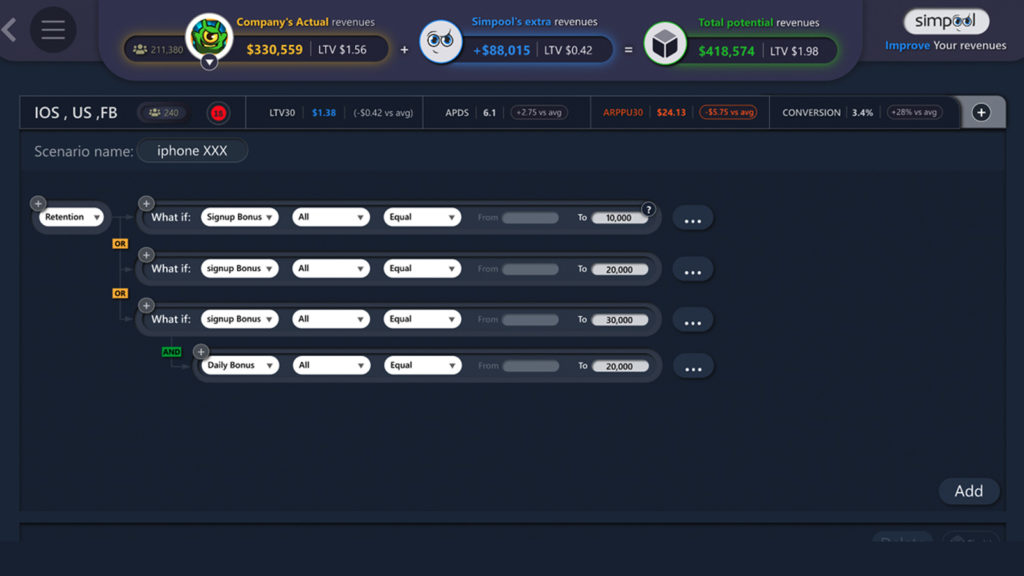Image resolution: width=1024 pixels, height=576 pixels.
Task: Click plus icon above Retention selector
Action: coord(38,203)
